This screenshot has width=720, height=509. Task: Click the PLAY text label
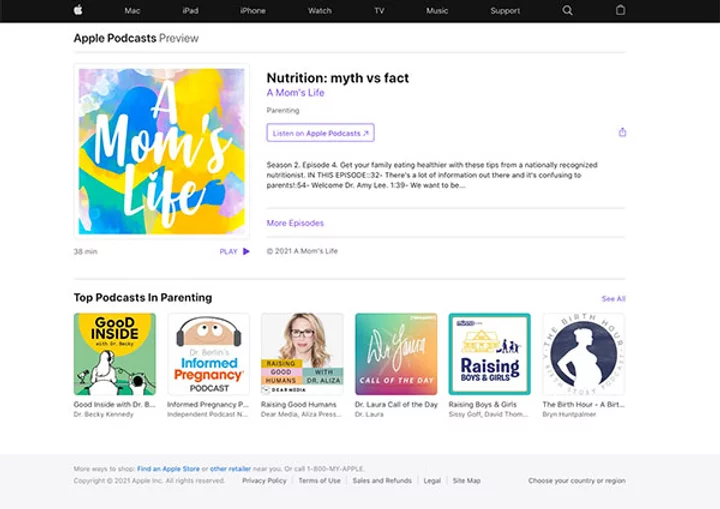228,252
